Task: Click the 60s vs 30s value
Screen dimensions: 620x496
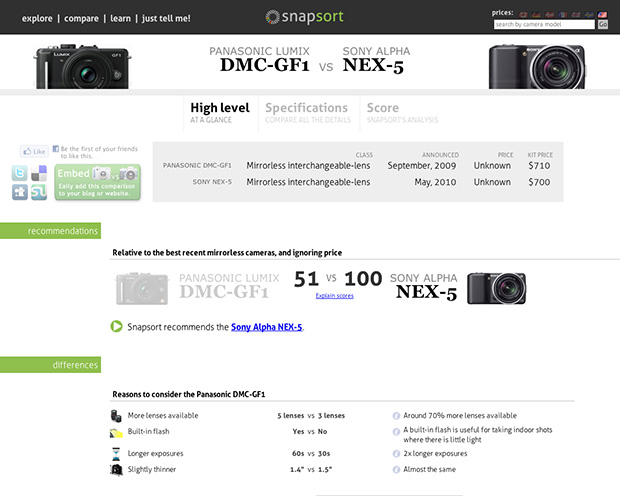Action: tap(311, 454)
